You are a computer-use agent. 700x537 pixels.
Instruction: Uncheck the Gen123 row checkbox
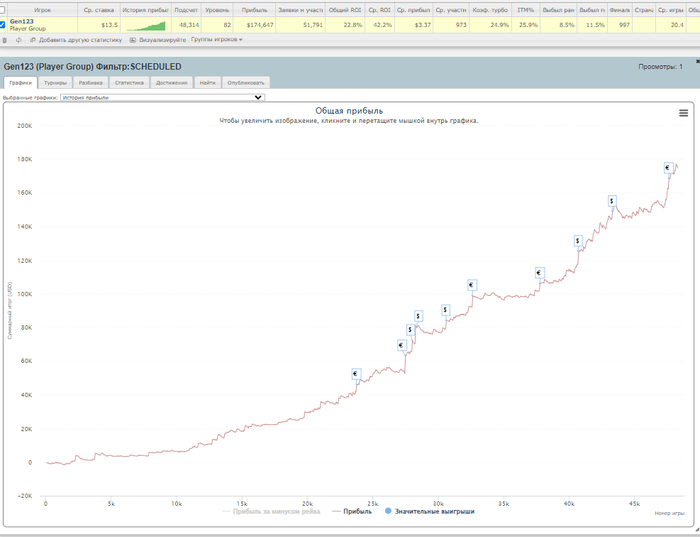click(2, 25)
